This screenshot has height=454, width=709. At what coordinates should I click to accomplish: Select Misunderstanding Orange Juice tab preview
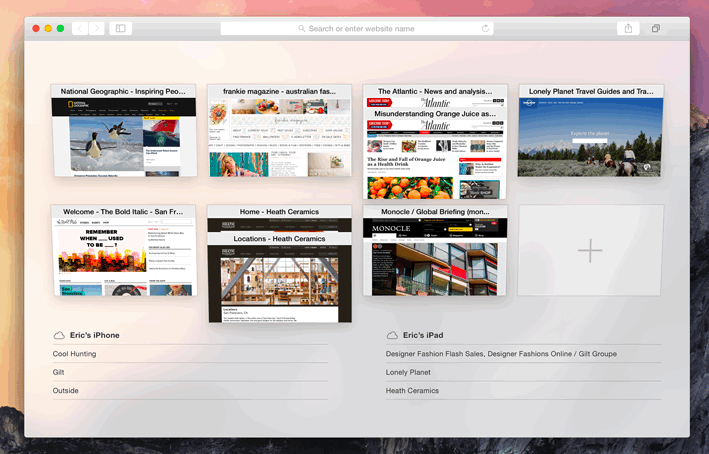pyautogui.click(x=435, y=154)
